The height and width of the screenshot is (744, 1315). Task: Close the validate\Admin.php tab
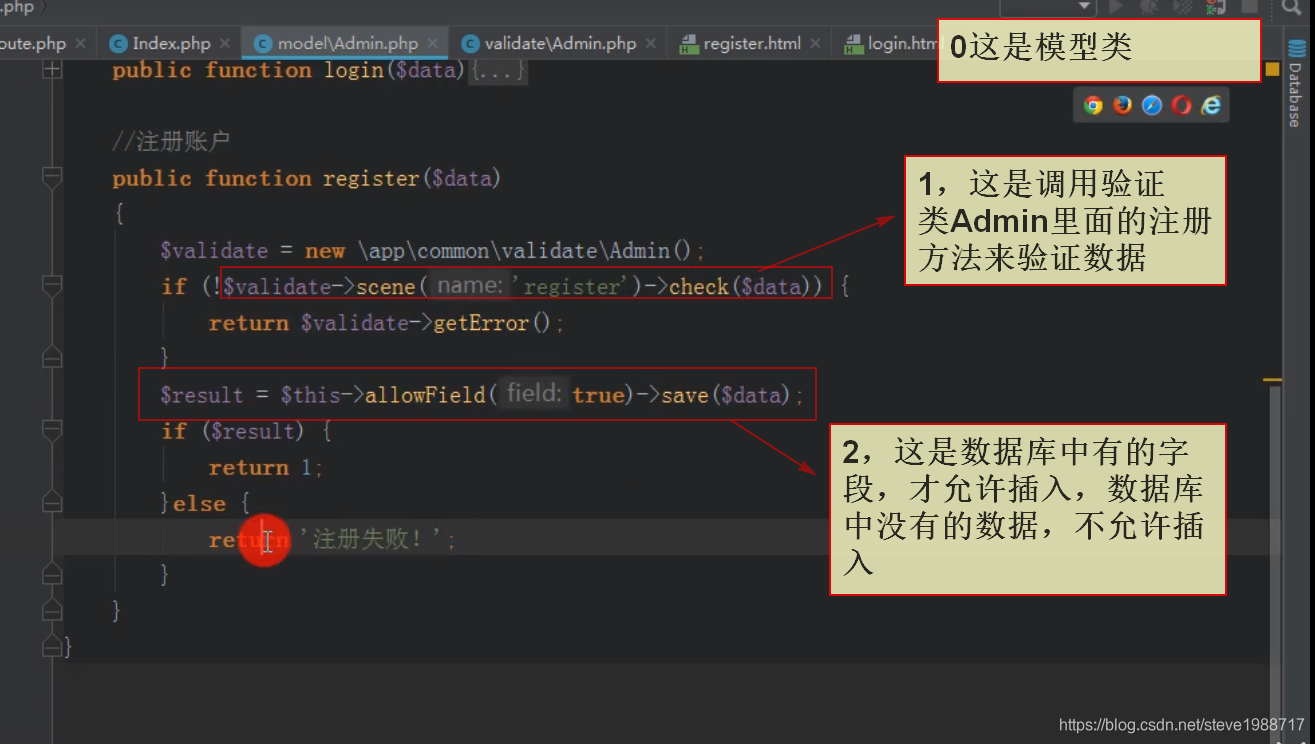651,44
